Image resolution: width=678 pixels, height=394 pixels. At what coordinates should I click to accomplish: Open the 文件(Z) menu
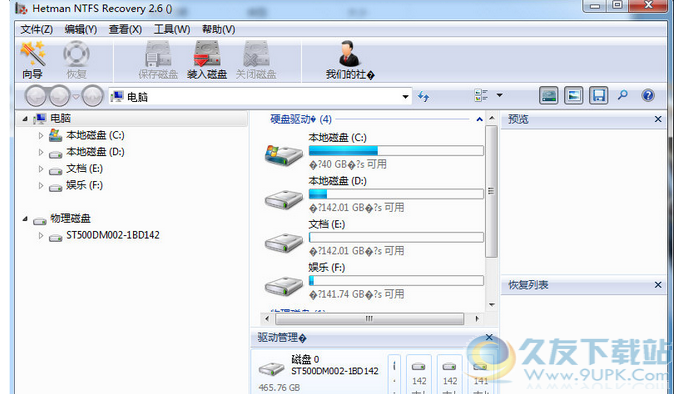tap(37, 29)
